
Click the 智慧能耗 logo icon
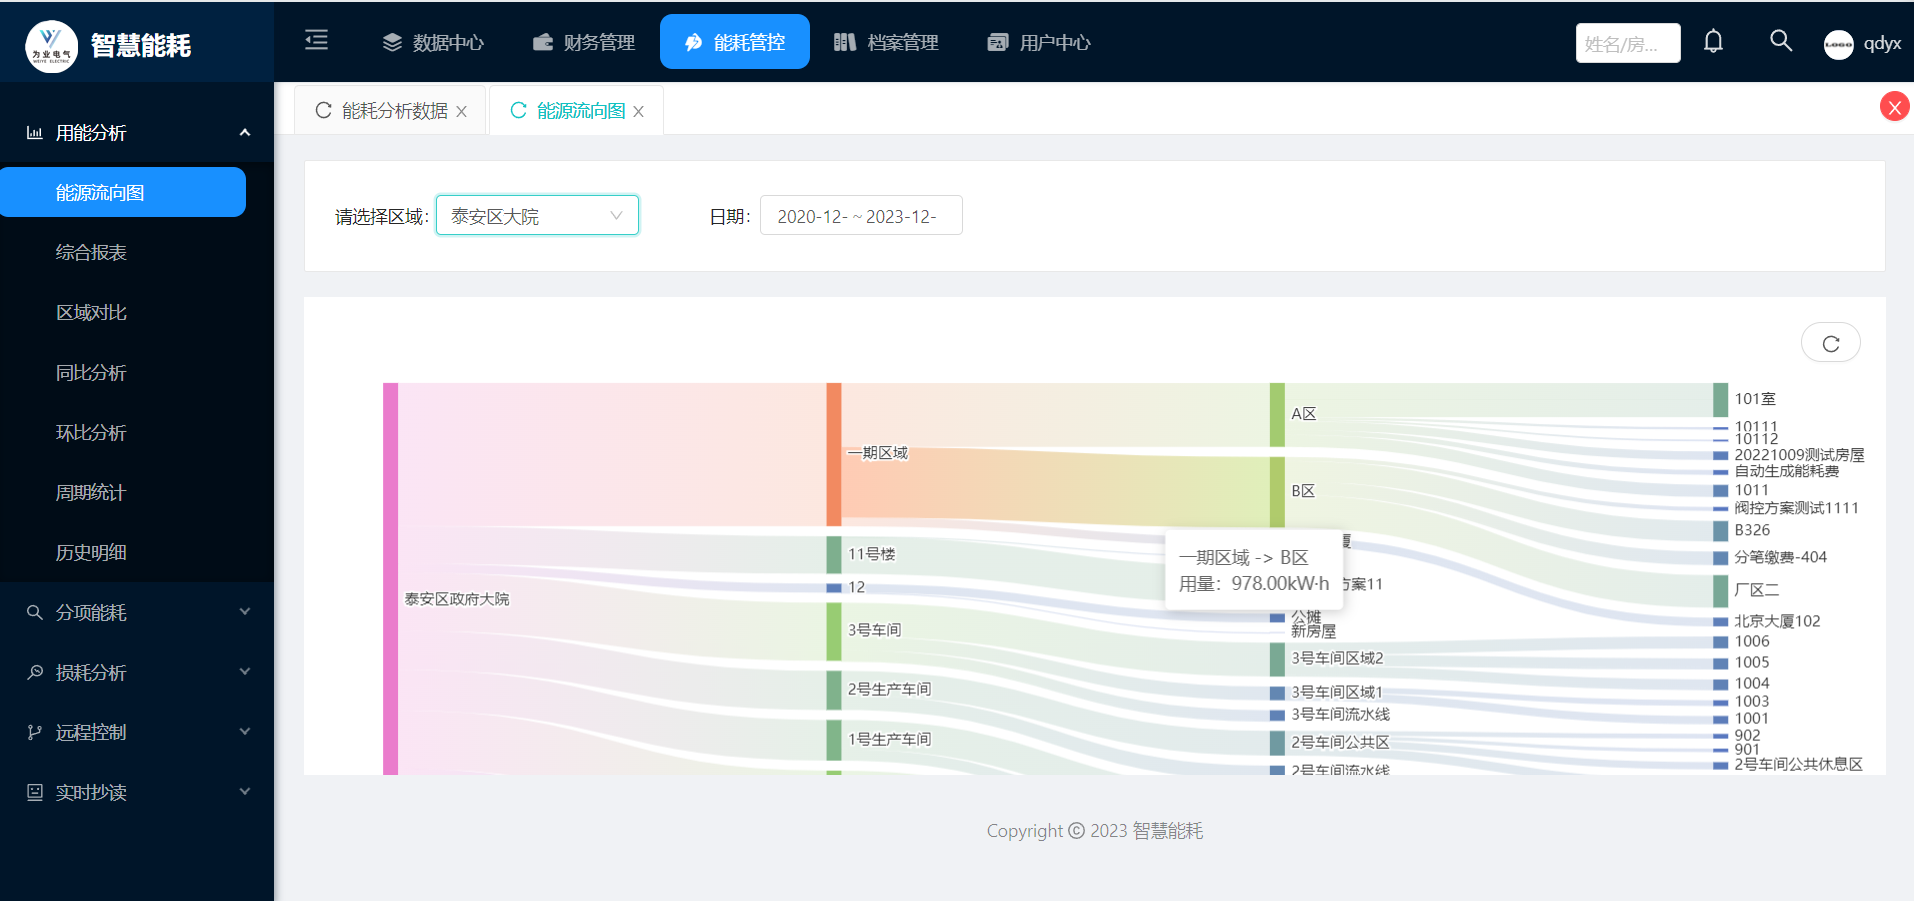pyautogui.click(x=51, y=46)
